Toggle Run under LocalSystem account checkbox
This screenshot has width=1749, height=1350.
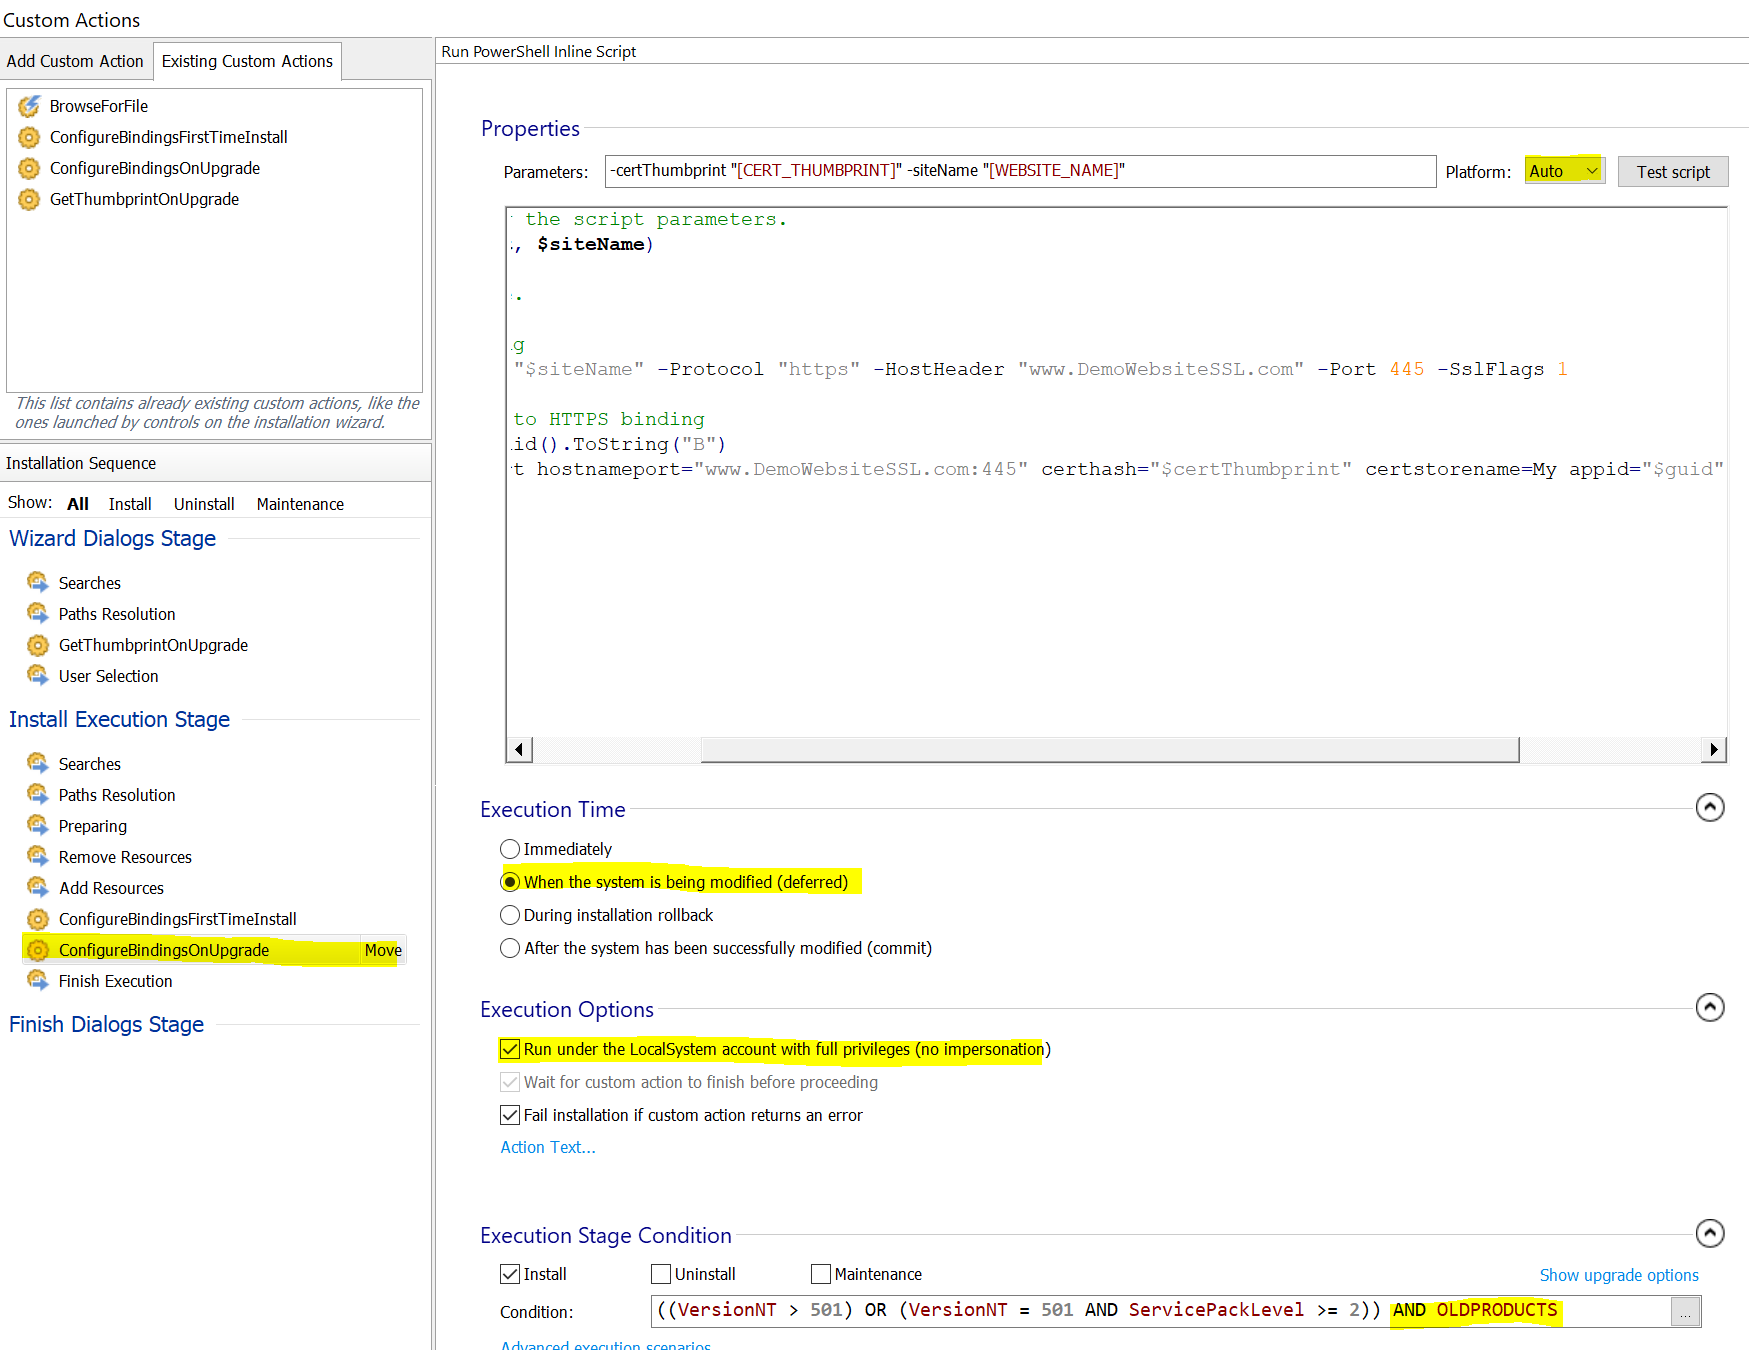[510, 1049]
